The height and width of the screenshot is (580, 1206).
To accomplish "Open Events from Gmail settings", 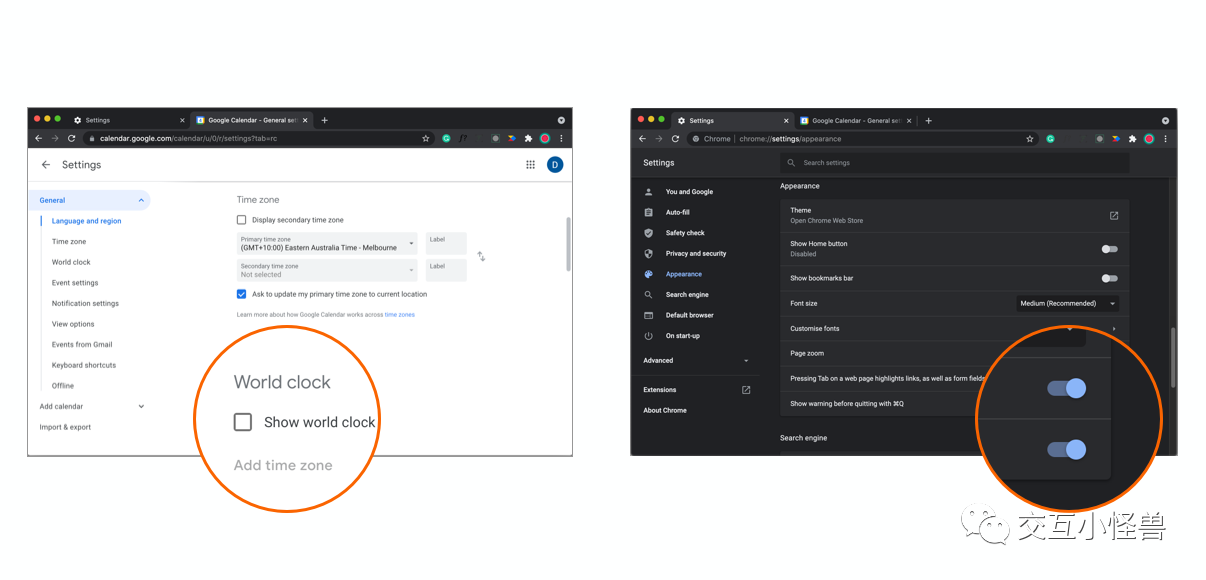I will click(x=82, y=345).
